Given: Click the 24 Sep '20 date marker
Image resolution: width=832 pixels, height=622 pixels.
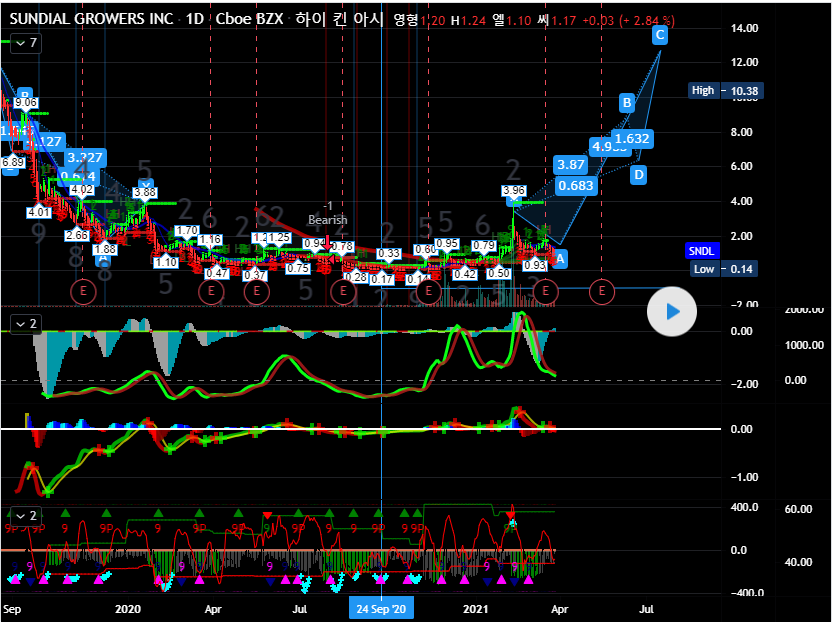Looking at the screenshot, I should coord(382,607).
